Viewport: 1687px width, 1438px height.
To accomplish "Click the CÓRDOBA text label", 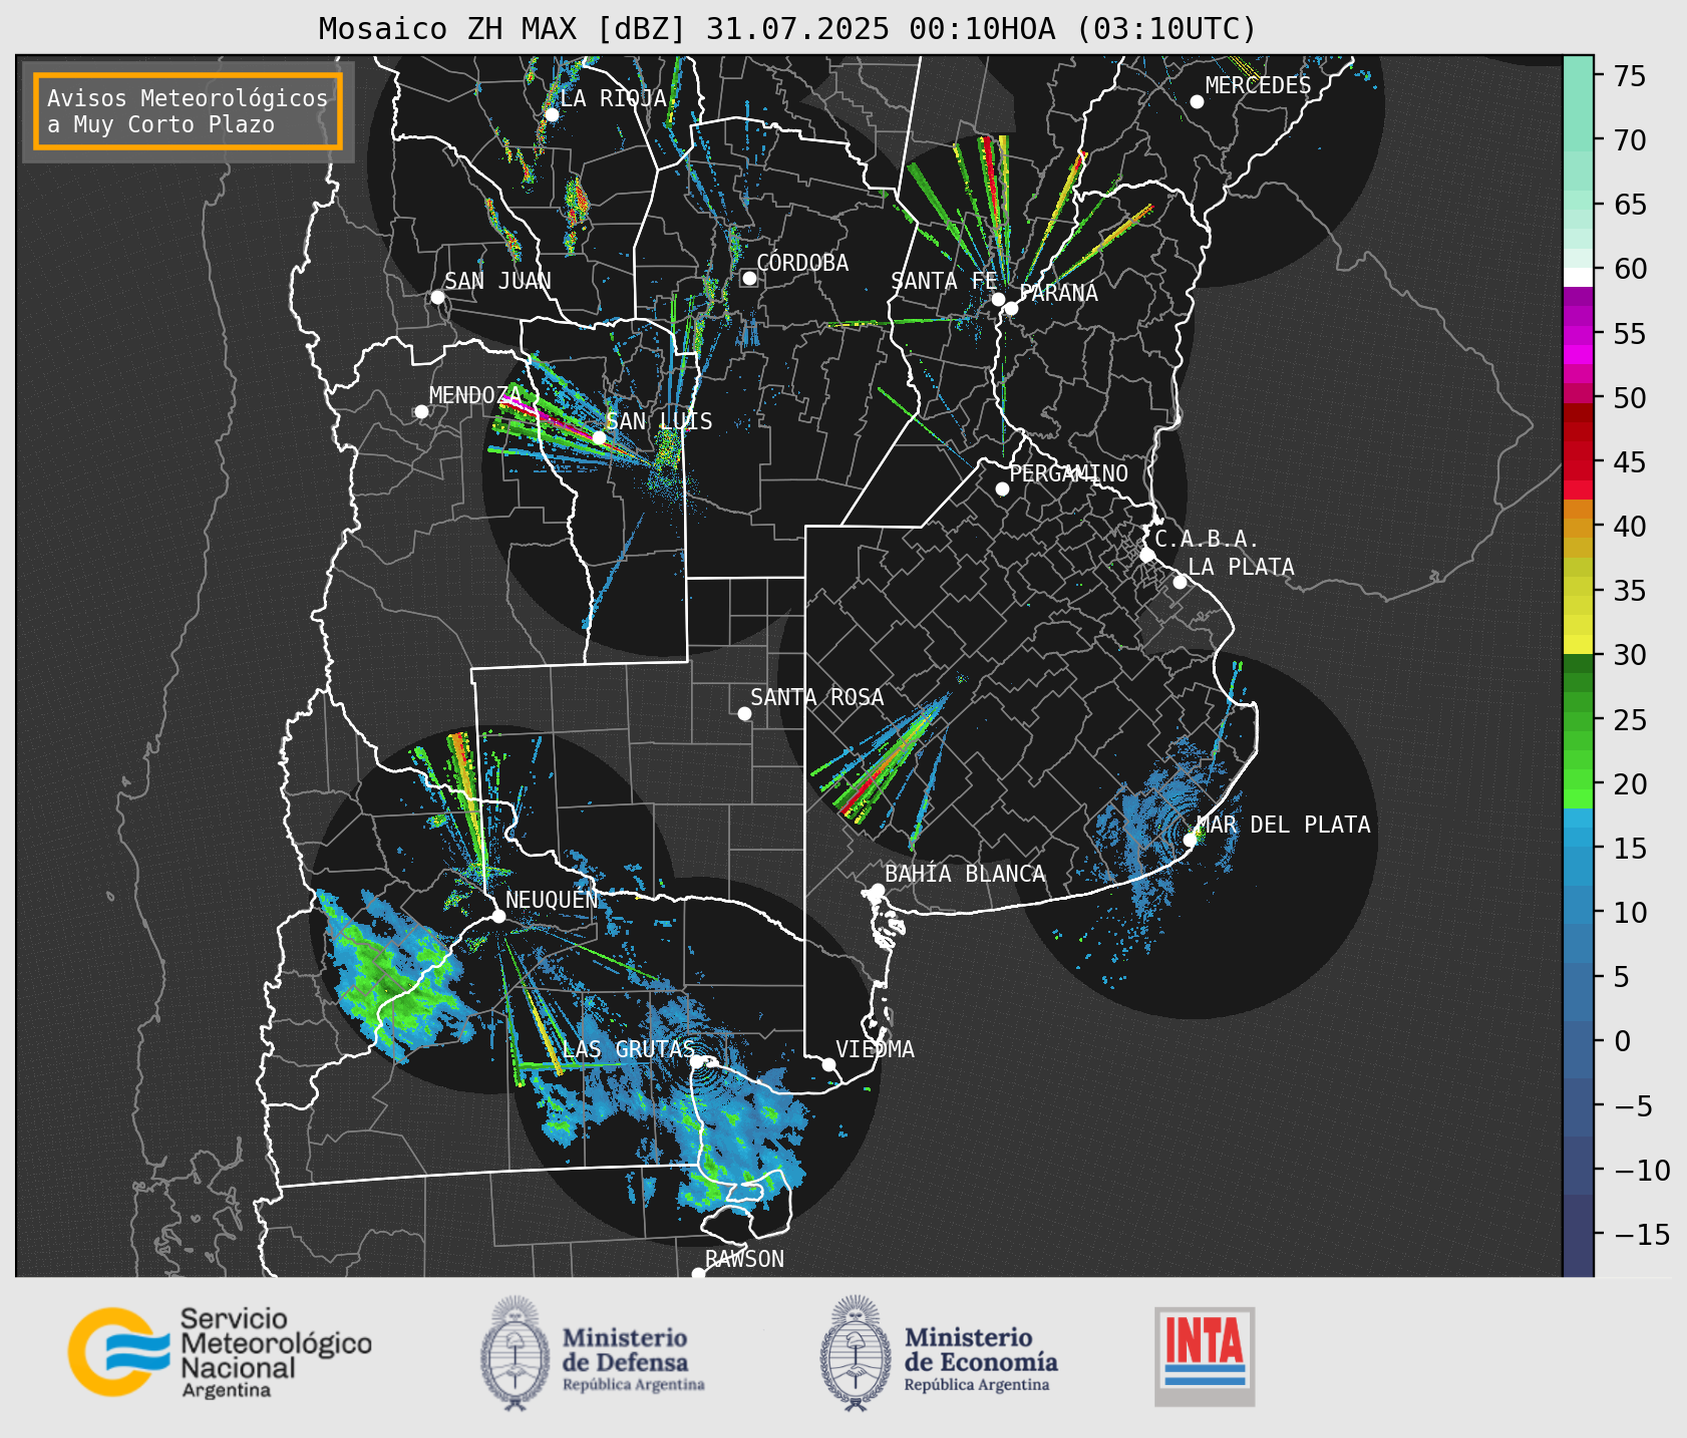I will (x=803, y=263).
